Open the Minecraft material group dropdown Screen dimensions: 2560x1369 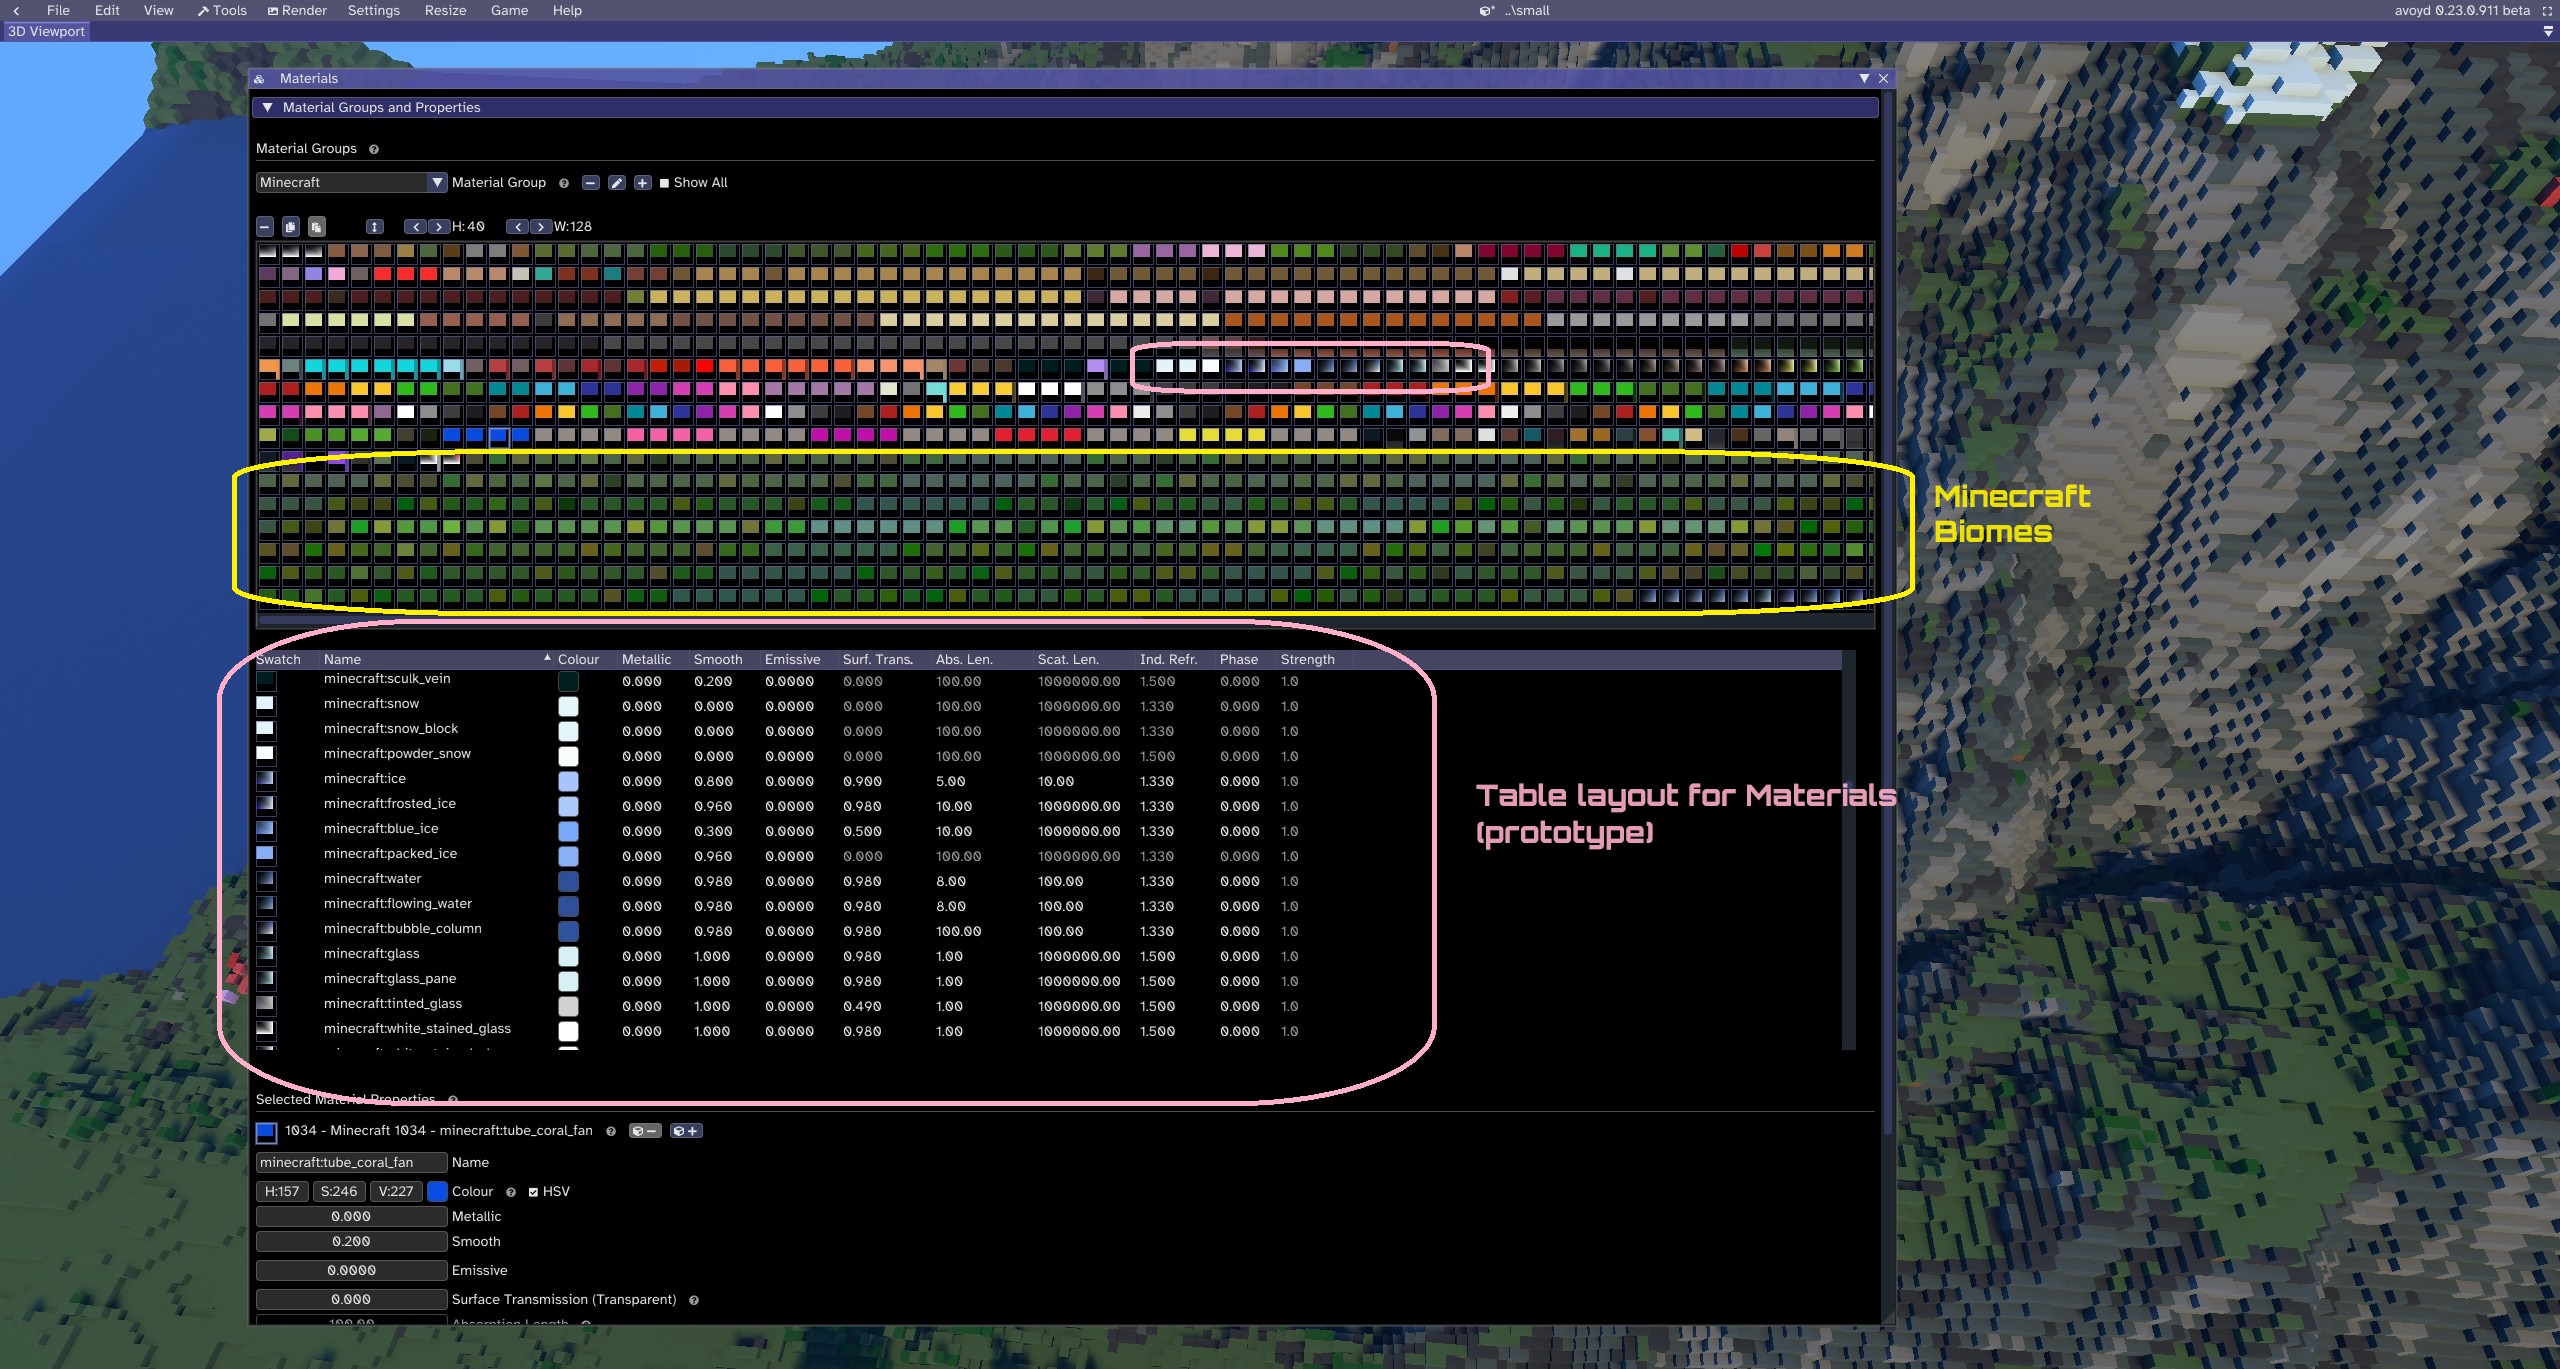[x=437, y=182]
